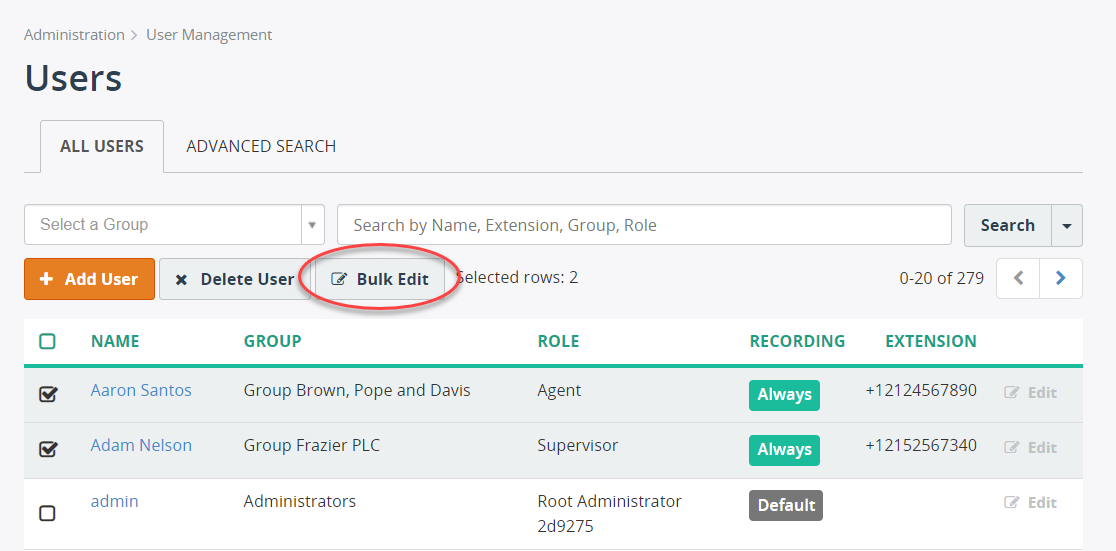Click the Agent role cell
The image size is (1116, 551).
coord(559,390)
